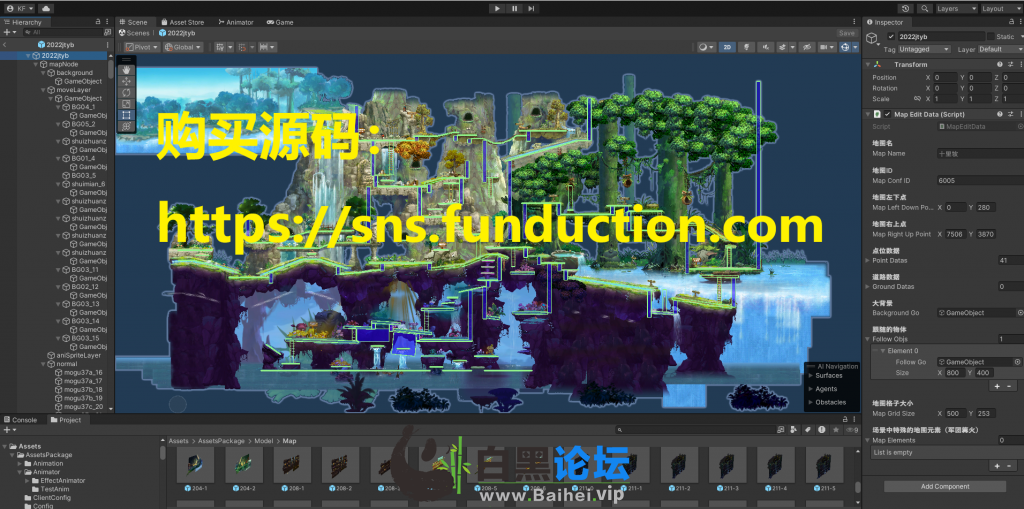Toggle scene effects icon
This screenshot has width=1024, height=509.
[x=783, y=47]
